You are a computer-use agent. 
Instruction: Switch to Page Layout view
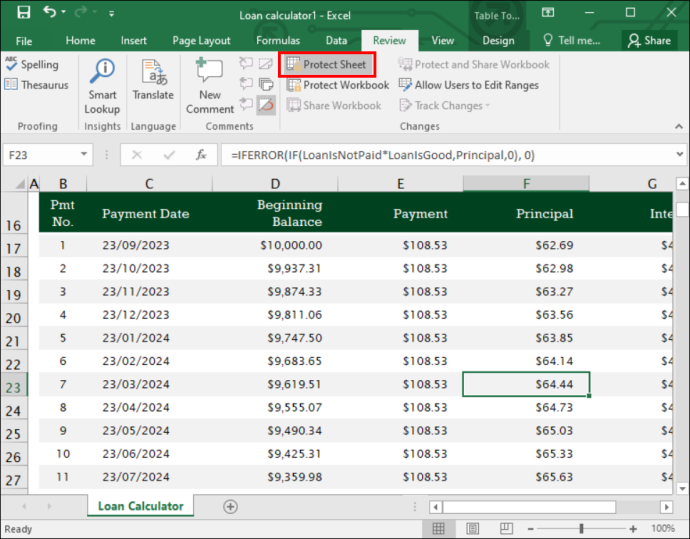[x=473, y=528]
